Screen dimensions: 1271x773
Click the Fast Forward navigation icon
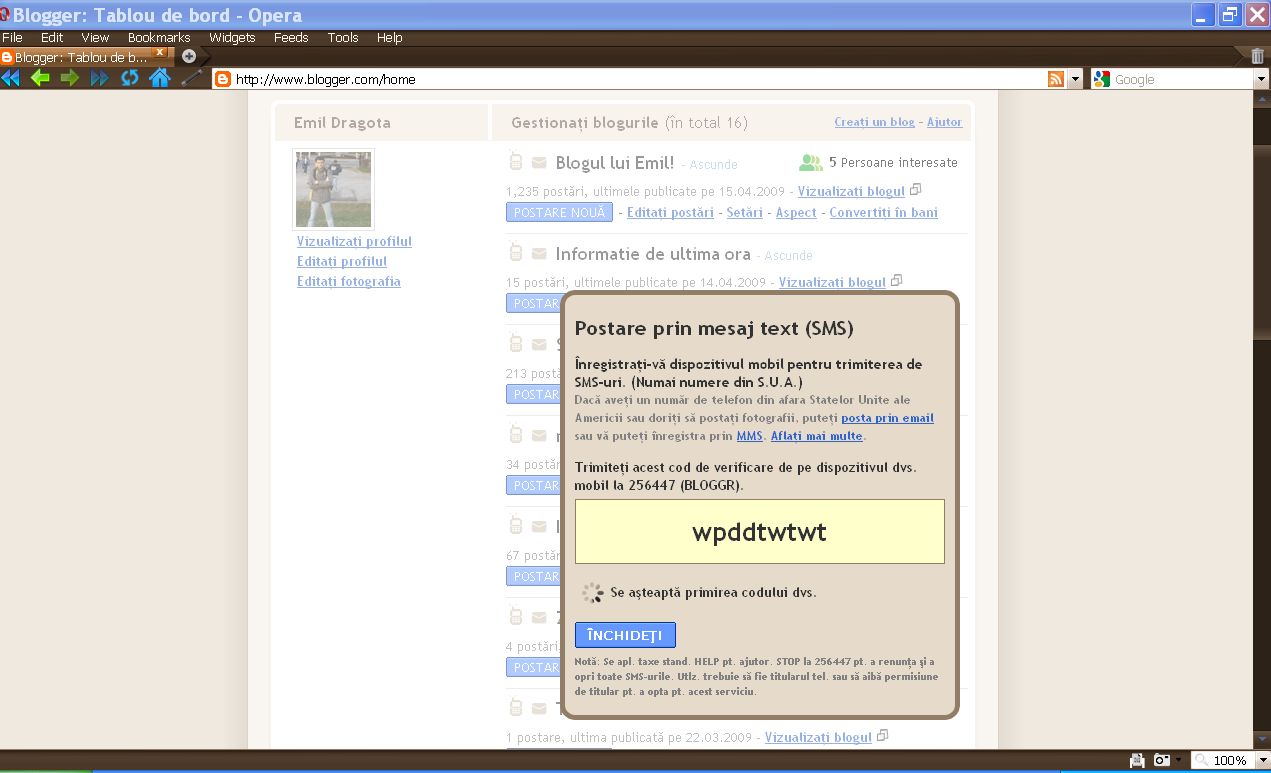[99, 78]
